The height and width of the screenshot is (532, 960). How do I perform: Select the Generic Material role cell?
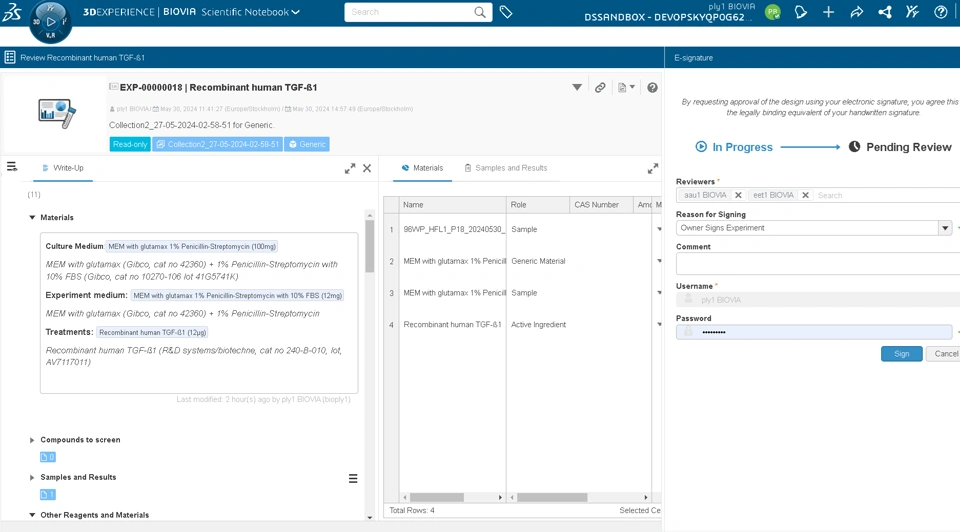538,261
